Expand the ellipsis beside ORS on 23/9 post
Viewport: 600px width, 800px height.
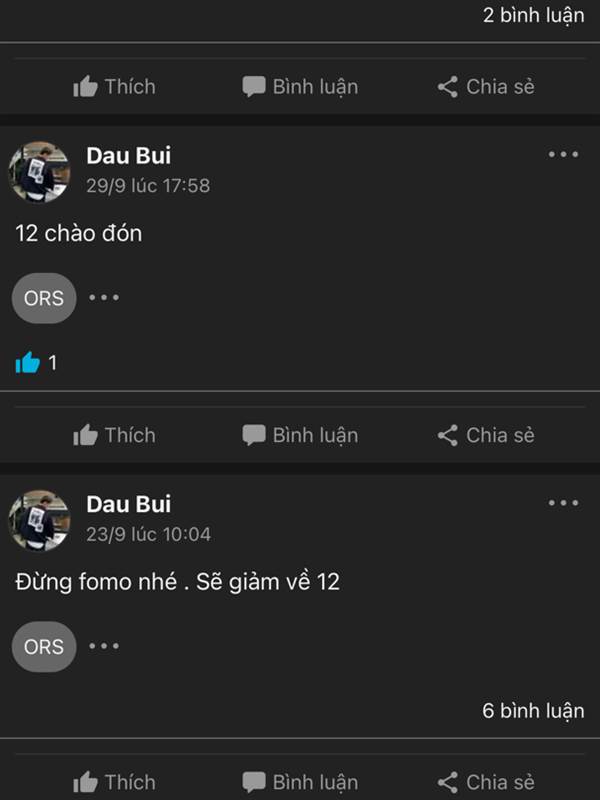(104, 646)
